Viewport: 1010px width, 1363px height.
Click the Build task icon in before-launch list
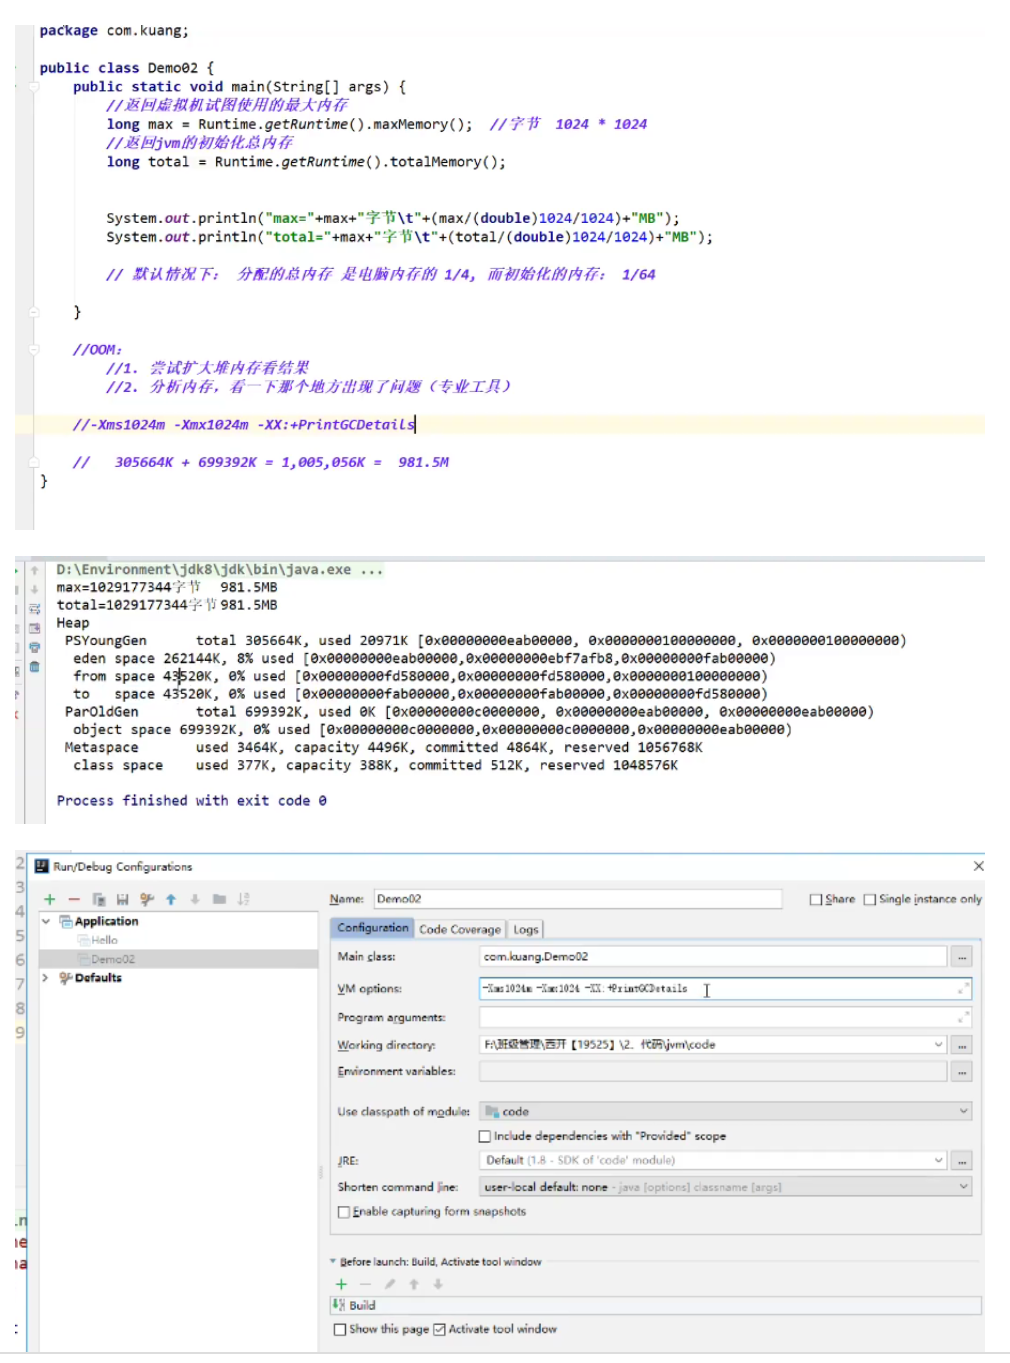(339, 1306)
